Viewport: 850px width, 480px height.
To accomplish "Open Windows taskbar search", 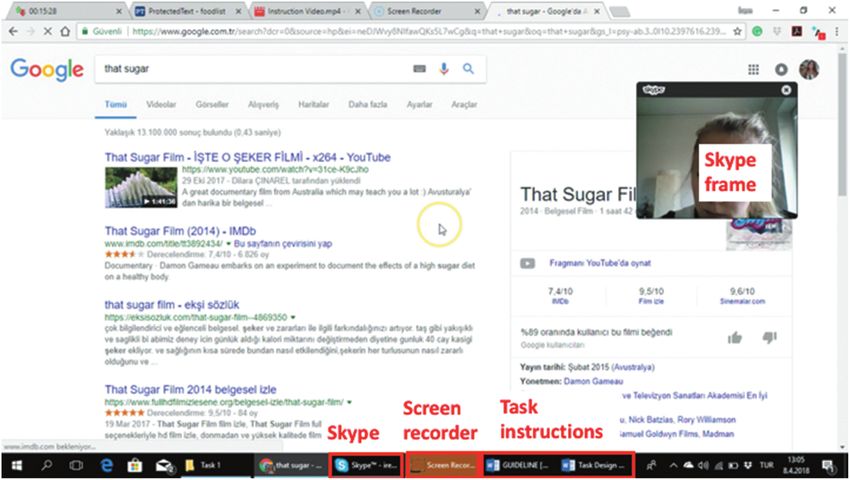I will pyautogui.click(x=47, y=465).
